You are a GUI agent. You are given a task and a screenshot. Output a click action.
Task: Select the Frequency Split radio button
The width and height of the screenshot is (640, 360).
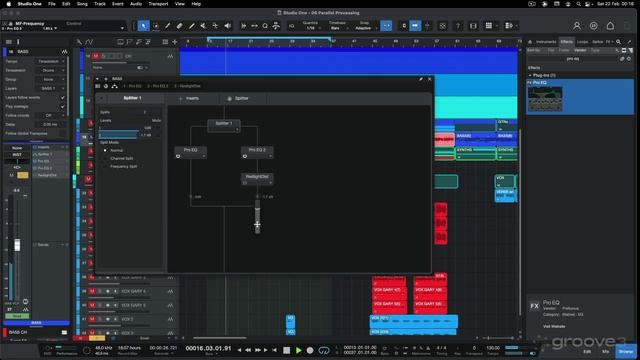click(x=105, y=167)
